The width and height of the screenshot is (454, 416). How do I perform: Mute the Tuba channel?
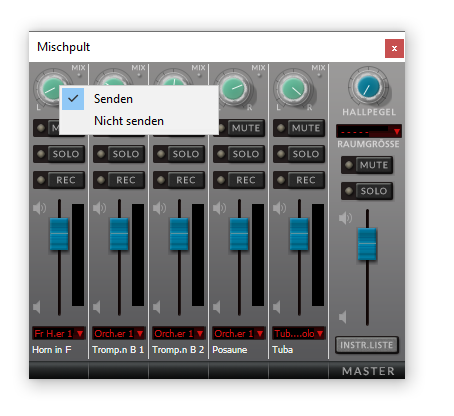299,128
